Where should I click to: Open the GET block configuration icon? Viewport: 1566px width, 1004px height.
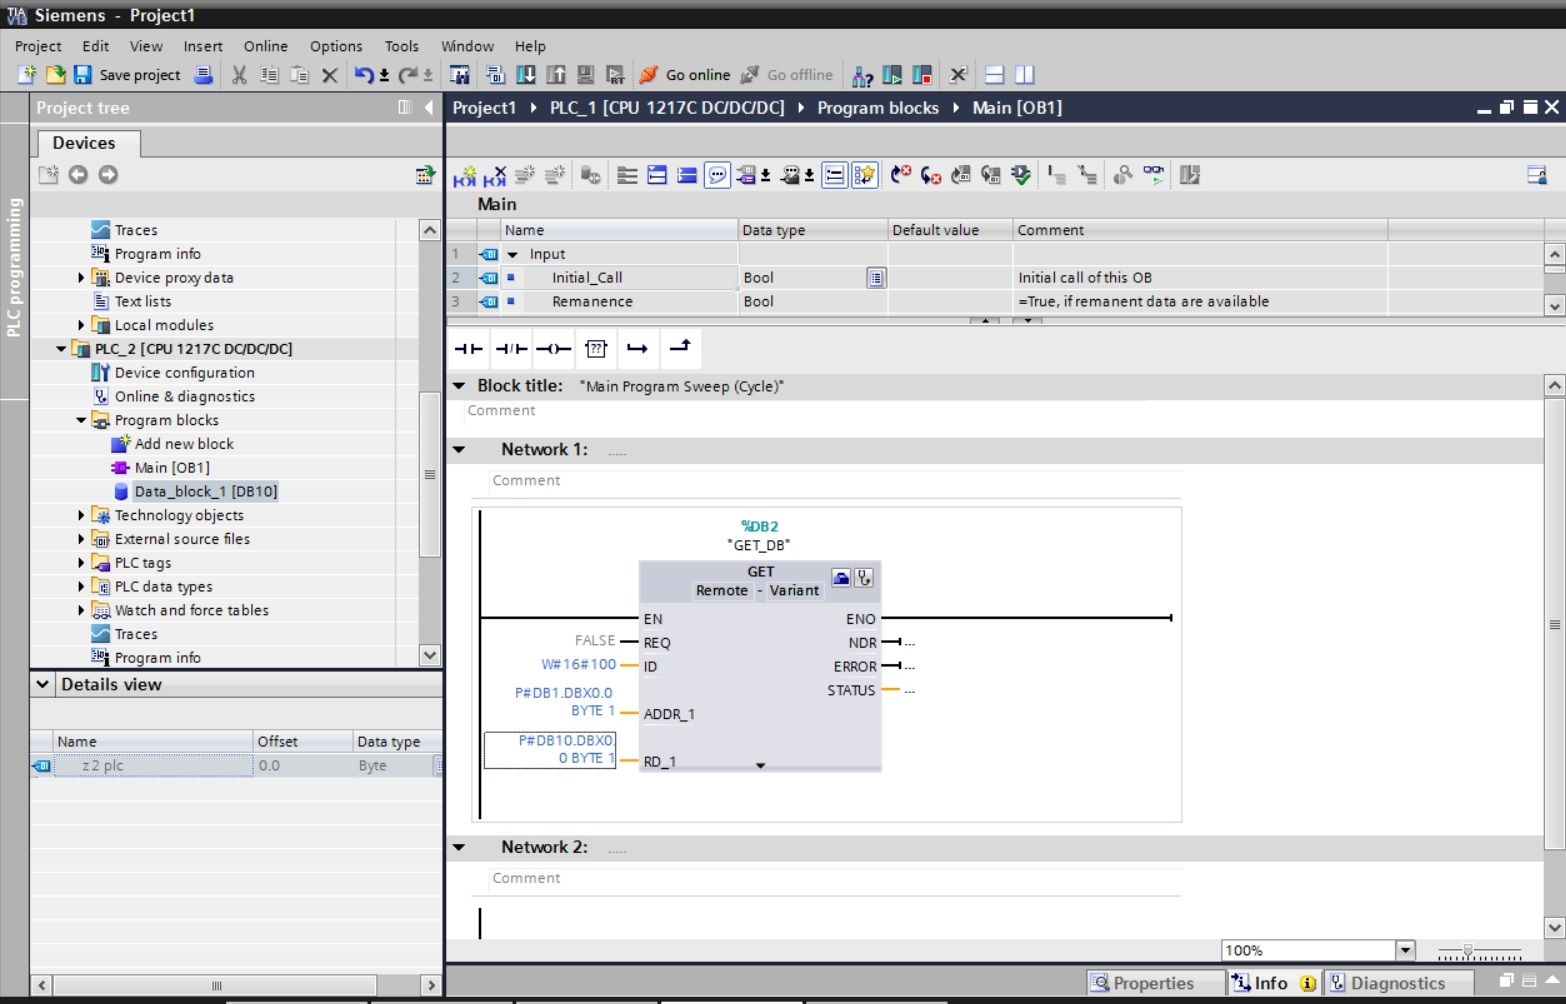[841, 578]
